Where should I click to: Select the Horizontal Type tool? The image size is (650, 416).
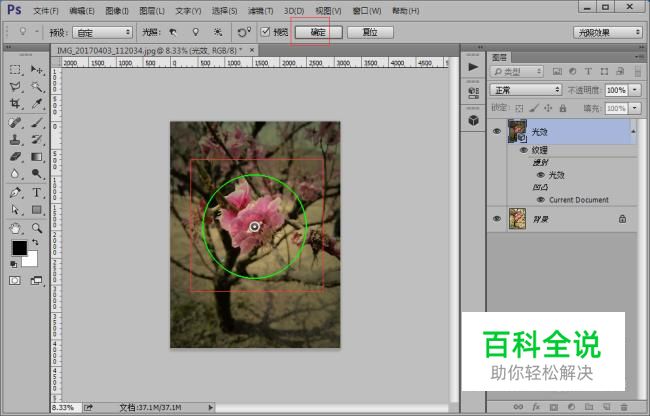point(37,193)
